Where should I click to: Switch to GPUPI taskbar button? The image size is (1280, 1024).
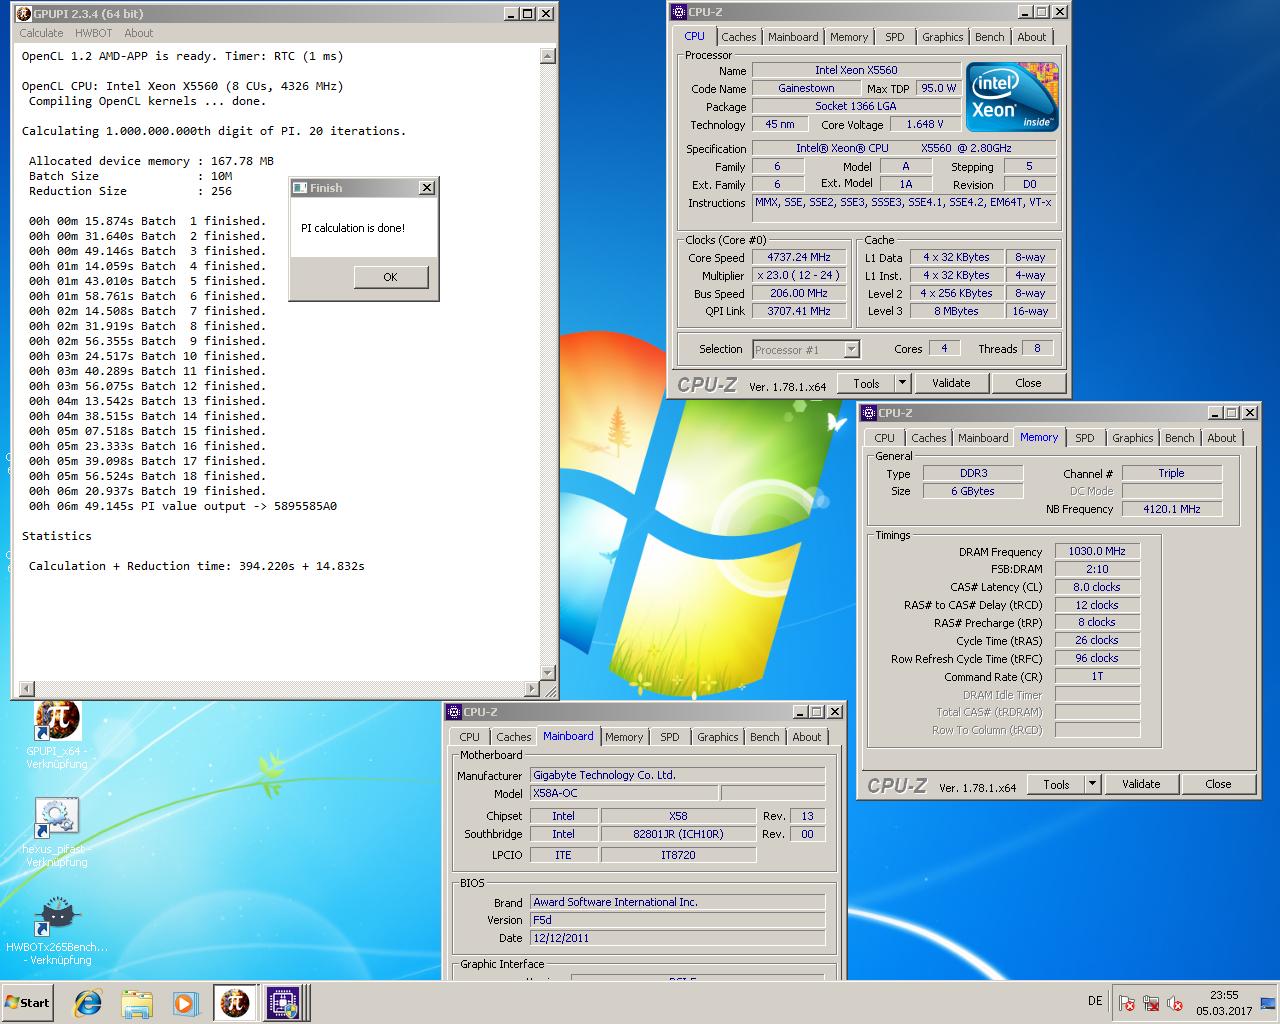234,1003
